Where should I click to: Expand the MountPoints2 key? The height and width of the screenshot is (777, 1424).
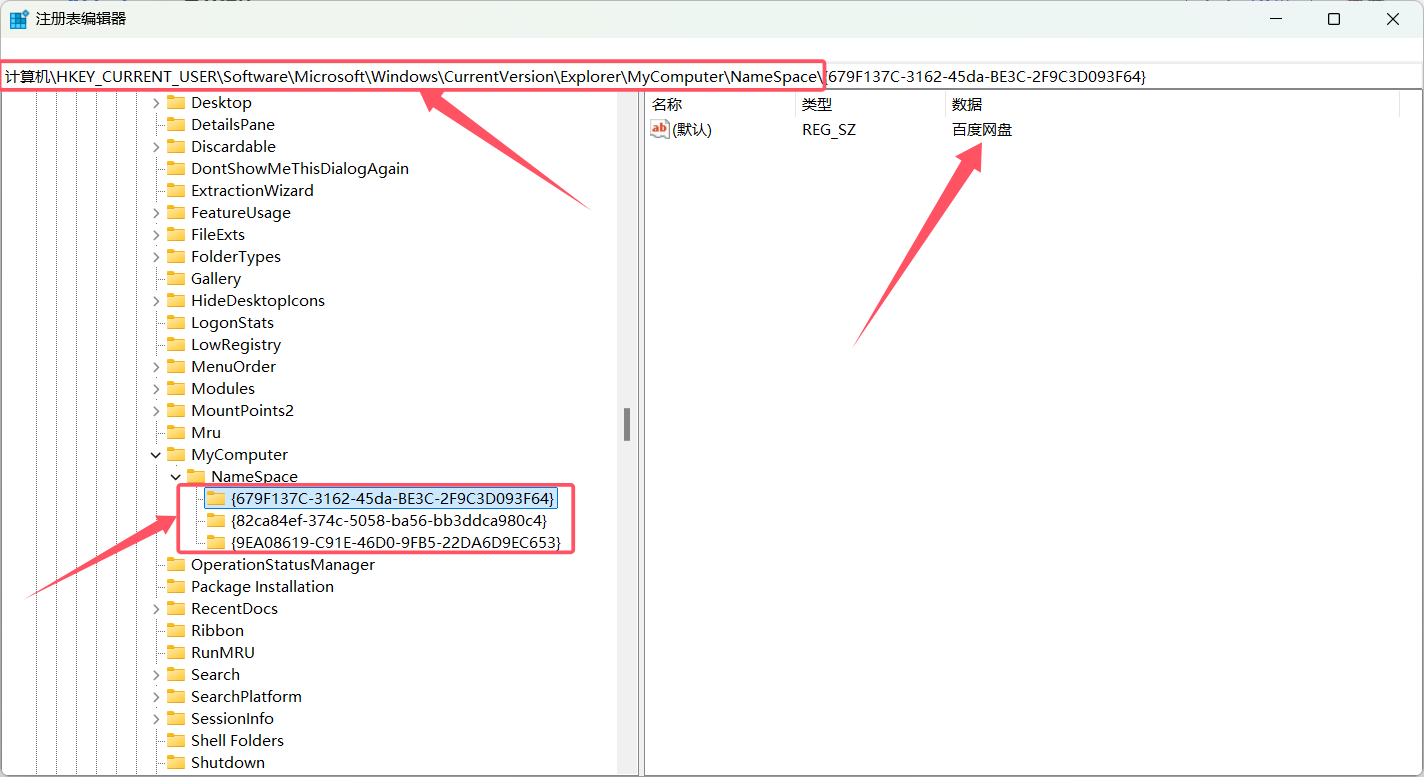coord(155,411)
